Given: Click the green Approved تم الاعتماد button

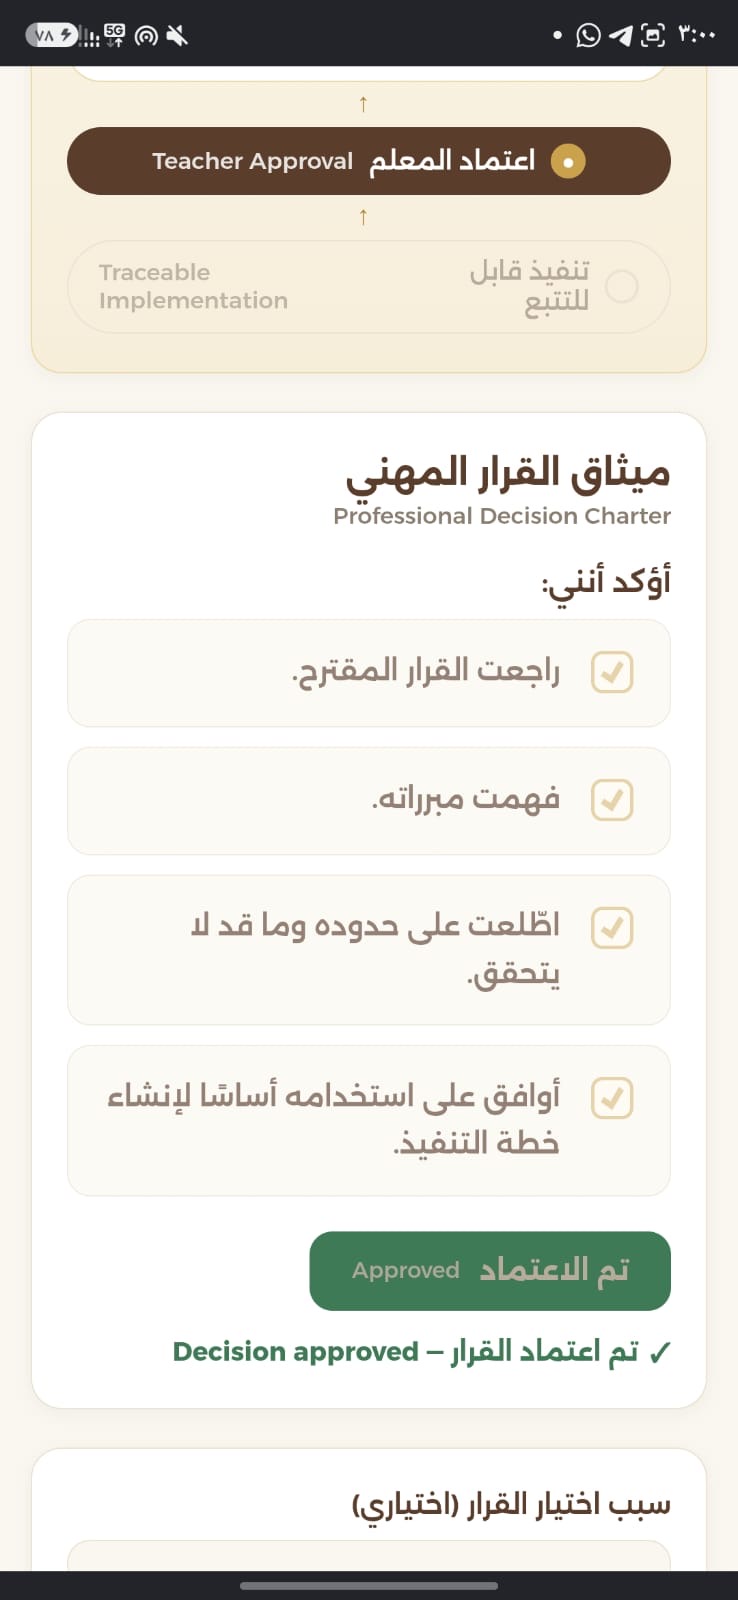Looking at the screenshot, I should (x=490, y=1271).
